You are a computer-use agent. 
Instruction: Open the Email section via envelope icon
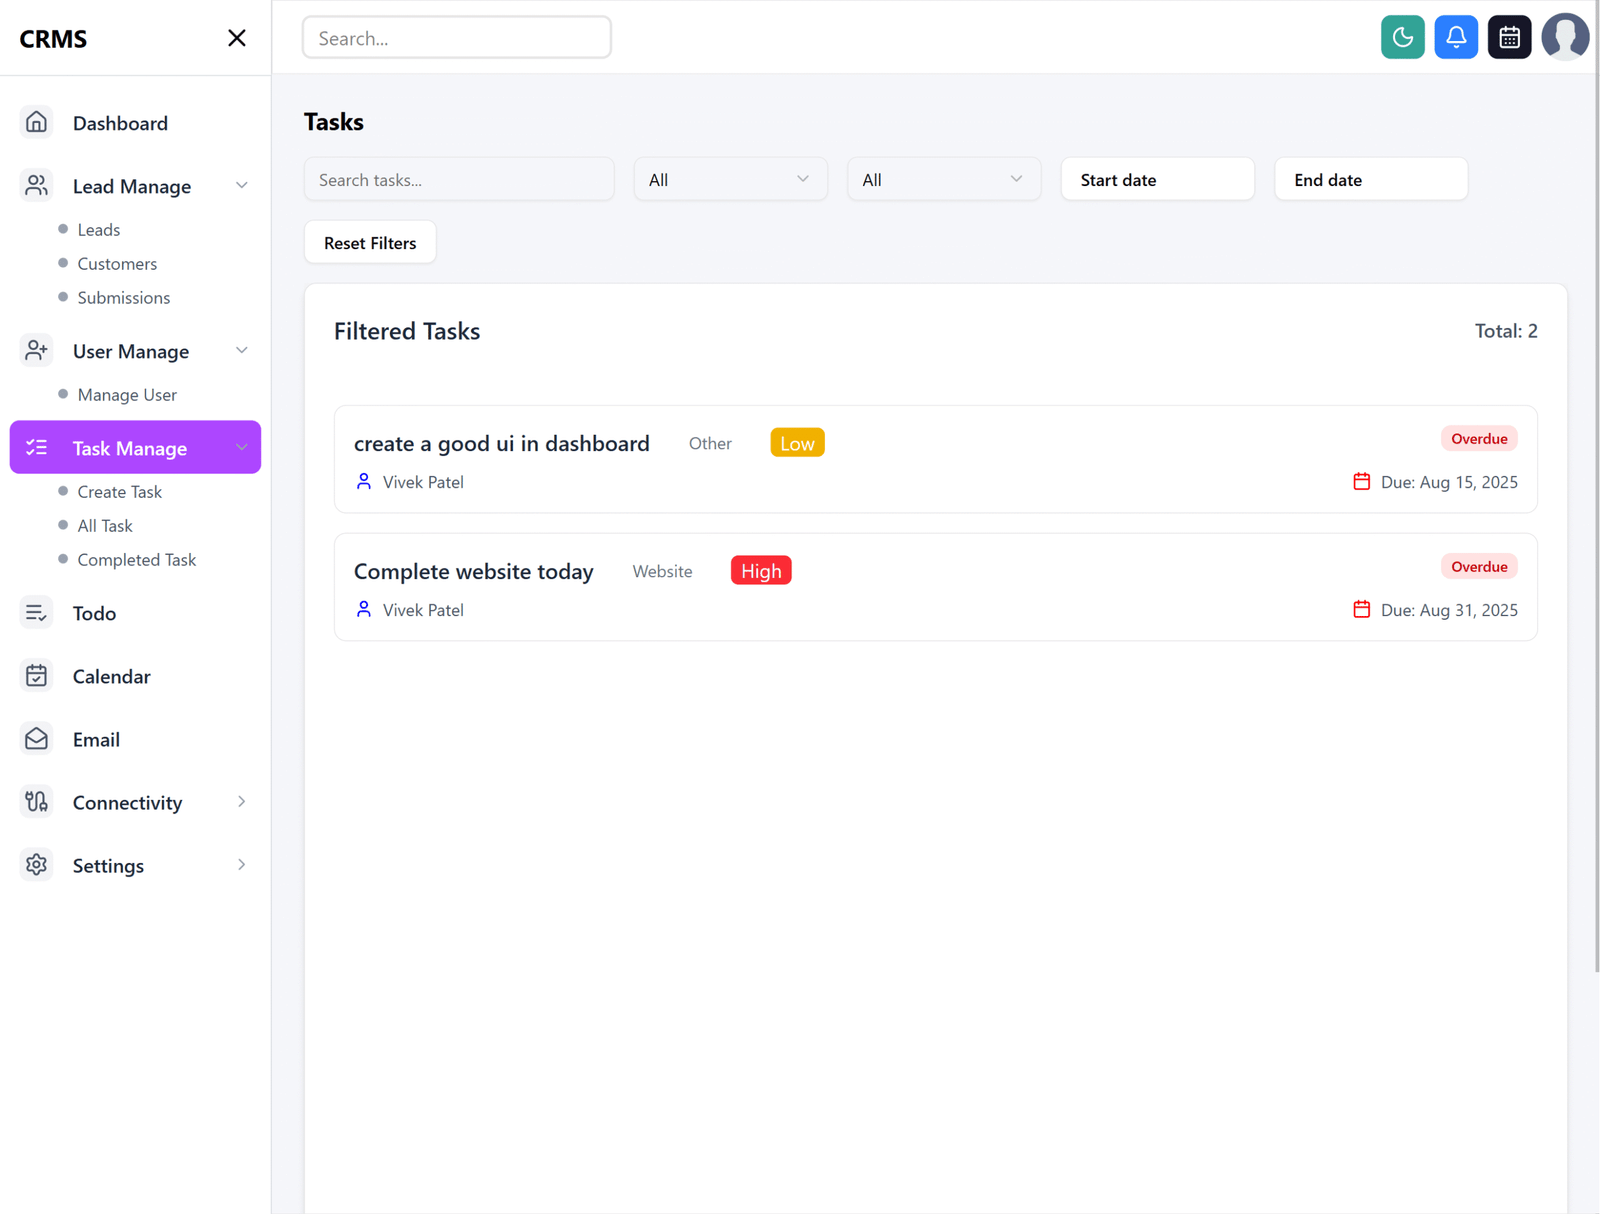click(x=36, y=739)
